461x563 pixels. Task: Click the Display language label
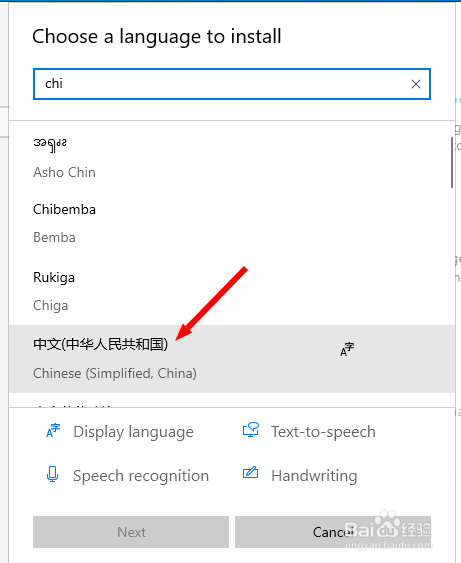click(133, 432)
